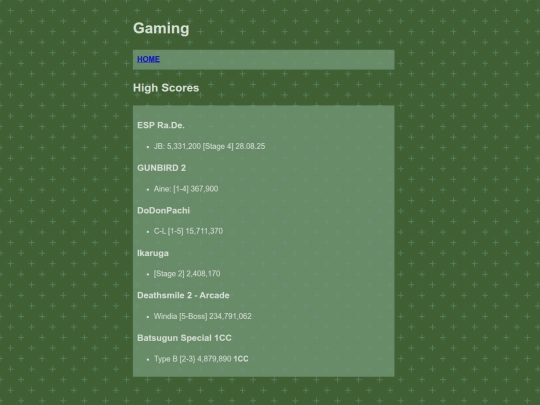Select the C-L [1-5] 15,711,370 entry
Viewport: 540px width, 405px height.
tap(188, 231)
